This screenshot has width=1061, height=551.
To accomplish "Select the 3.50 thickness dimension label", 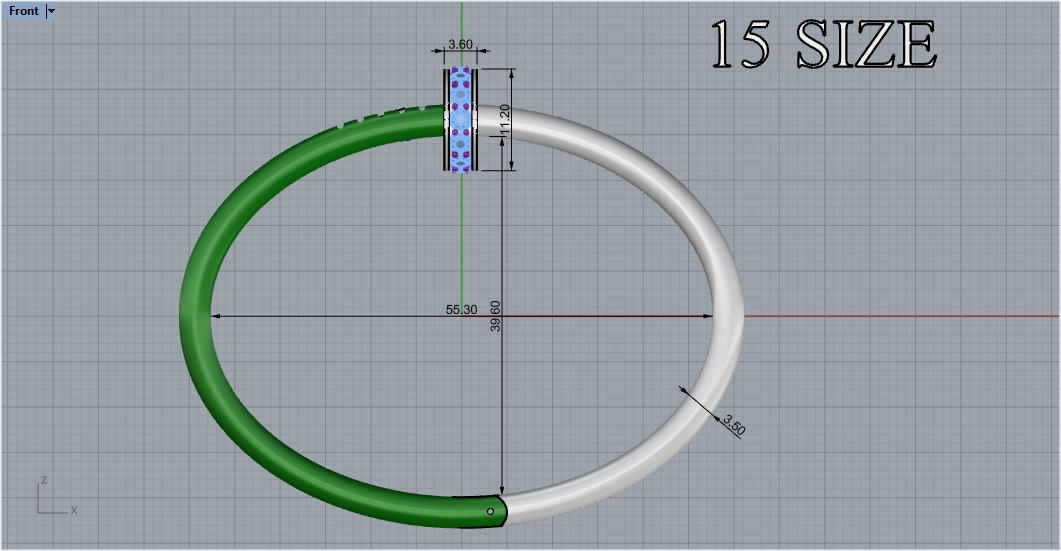I will (733, 424).
